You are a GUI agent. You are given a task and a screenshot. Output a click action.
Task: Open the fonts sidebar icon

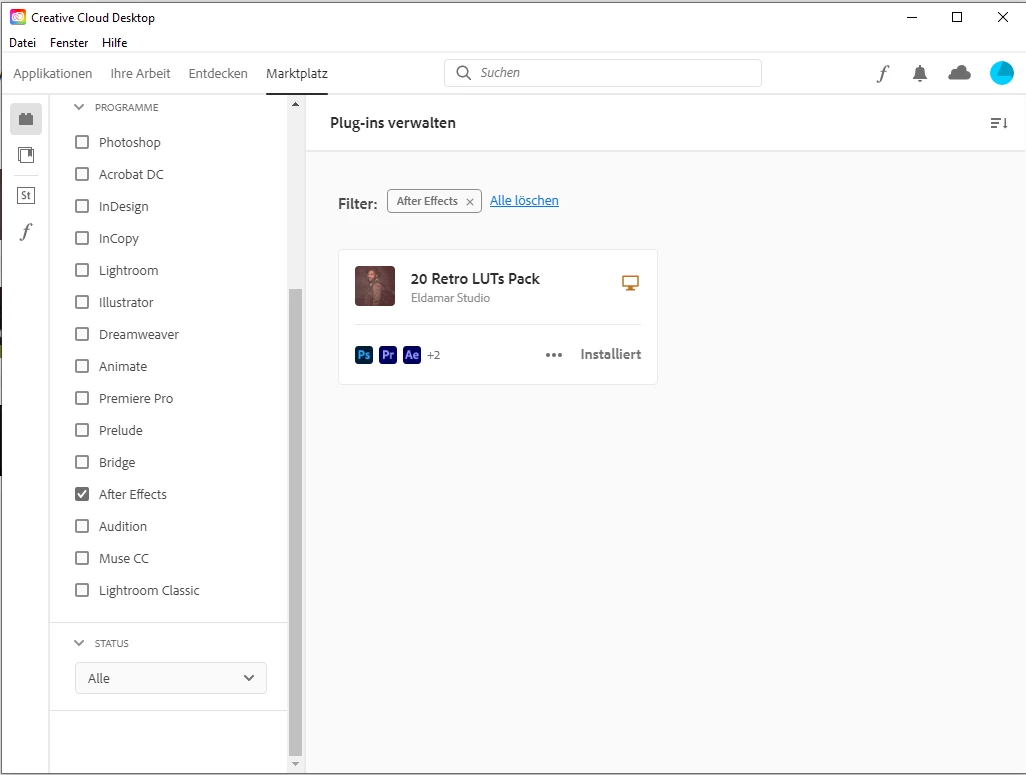point(26,232)
